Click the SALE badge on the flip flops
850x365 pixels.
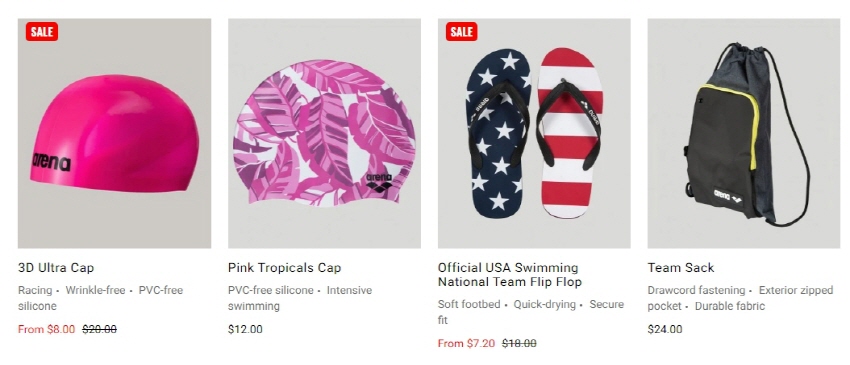461,31
